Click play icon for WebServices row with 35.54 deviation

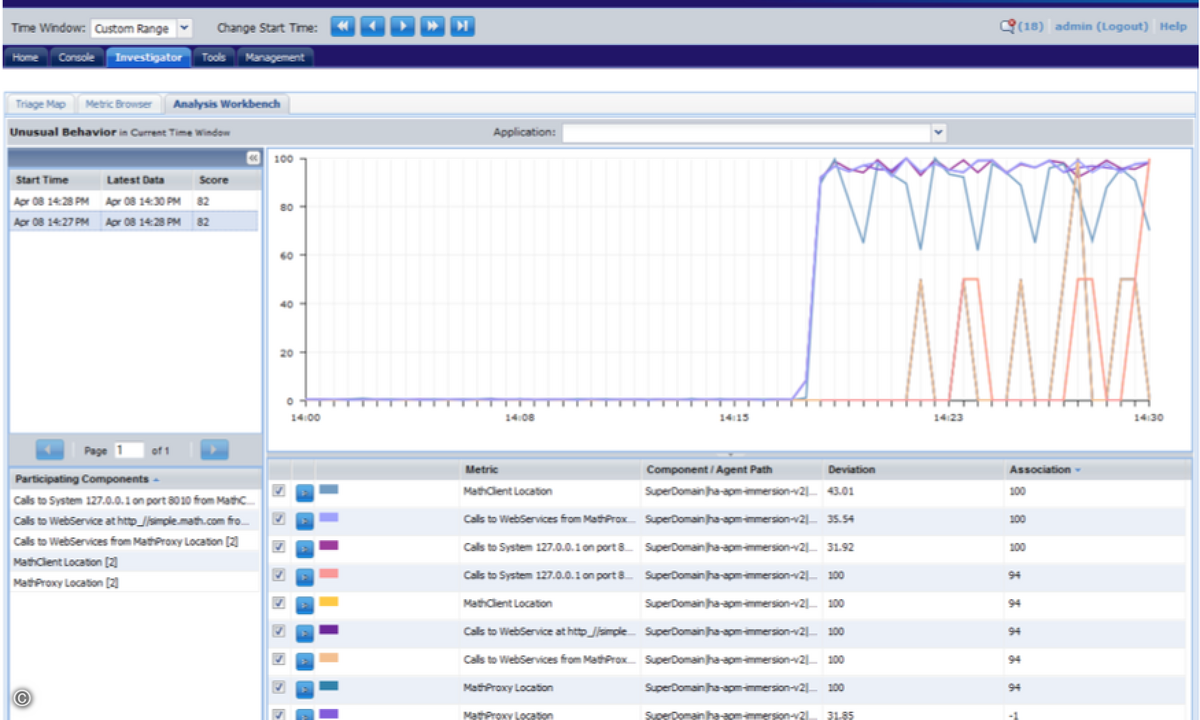click(x=305, y=520)
